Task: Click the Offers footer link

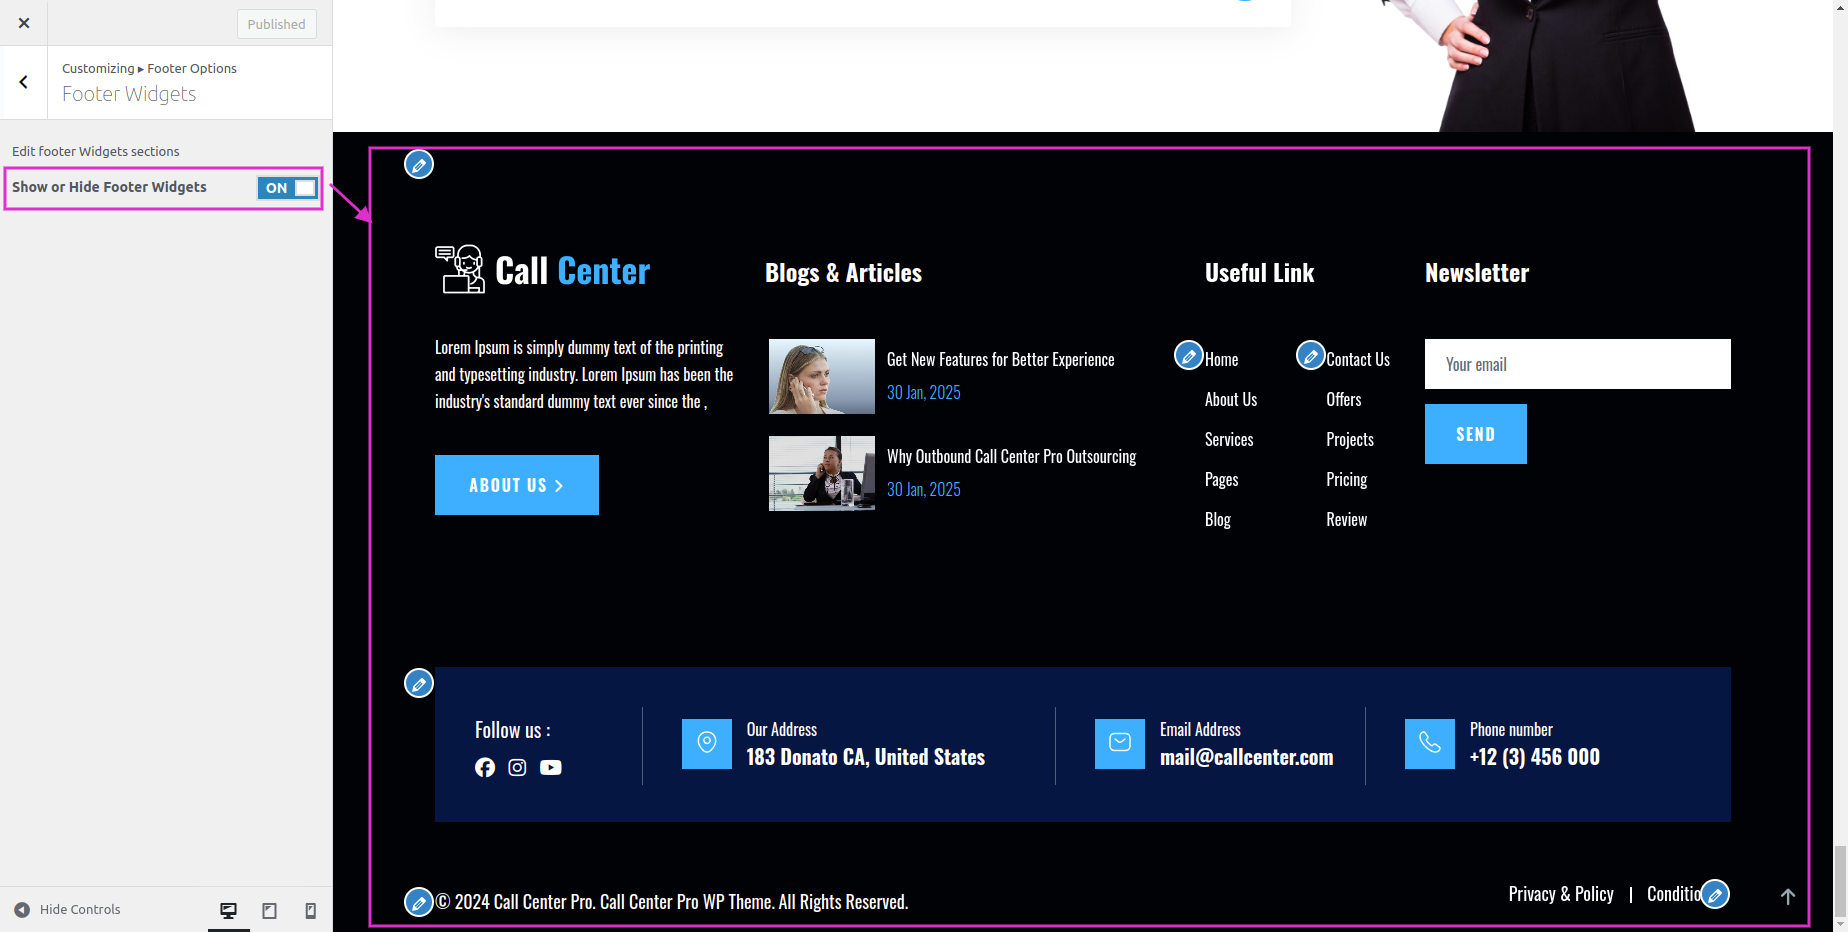Action: coord(1344,399)
